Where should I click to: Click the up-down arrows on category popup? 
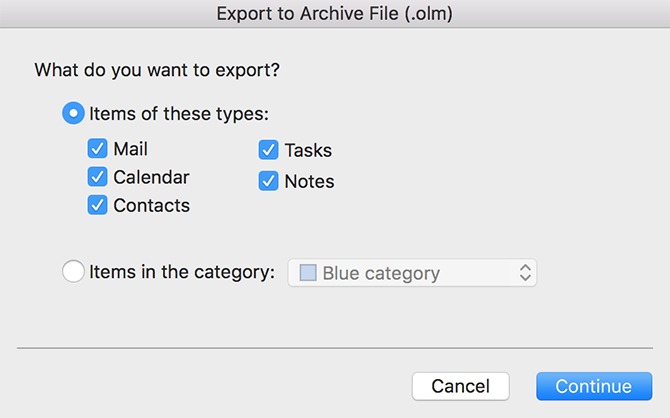(525, 273)
